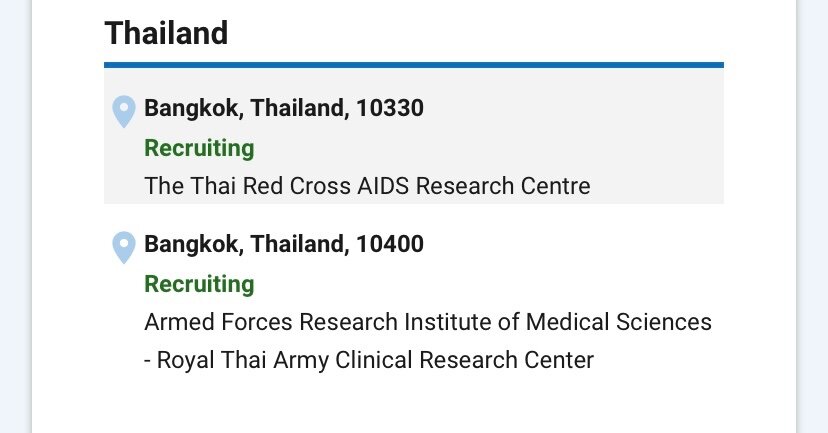Select the Thailand country heading

pos(166,33)
